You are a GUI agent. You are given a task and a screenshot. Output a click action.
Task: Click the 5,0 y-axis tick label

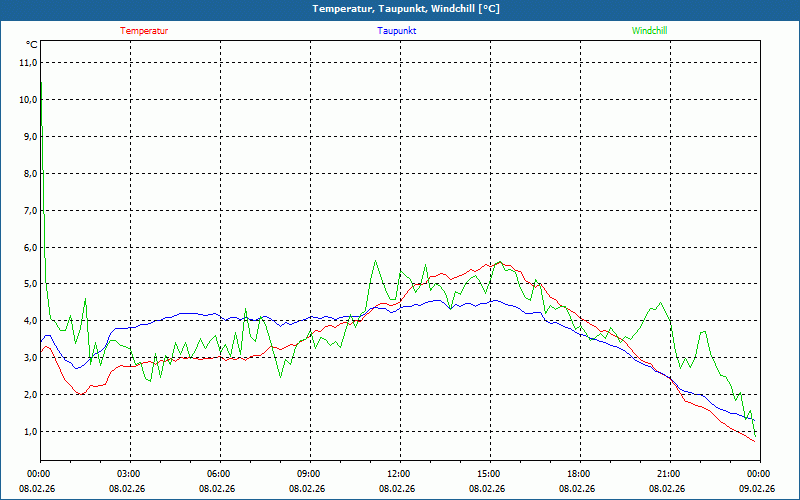pyautogui.click(x=28, y=284)
